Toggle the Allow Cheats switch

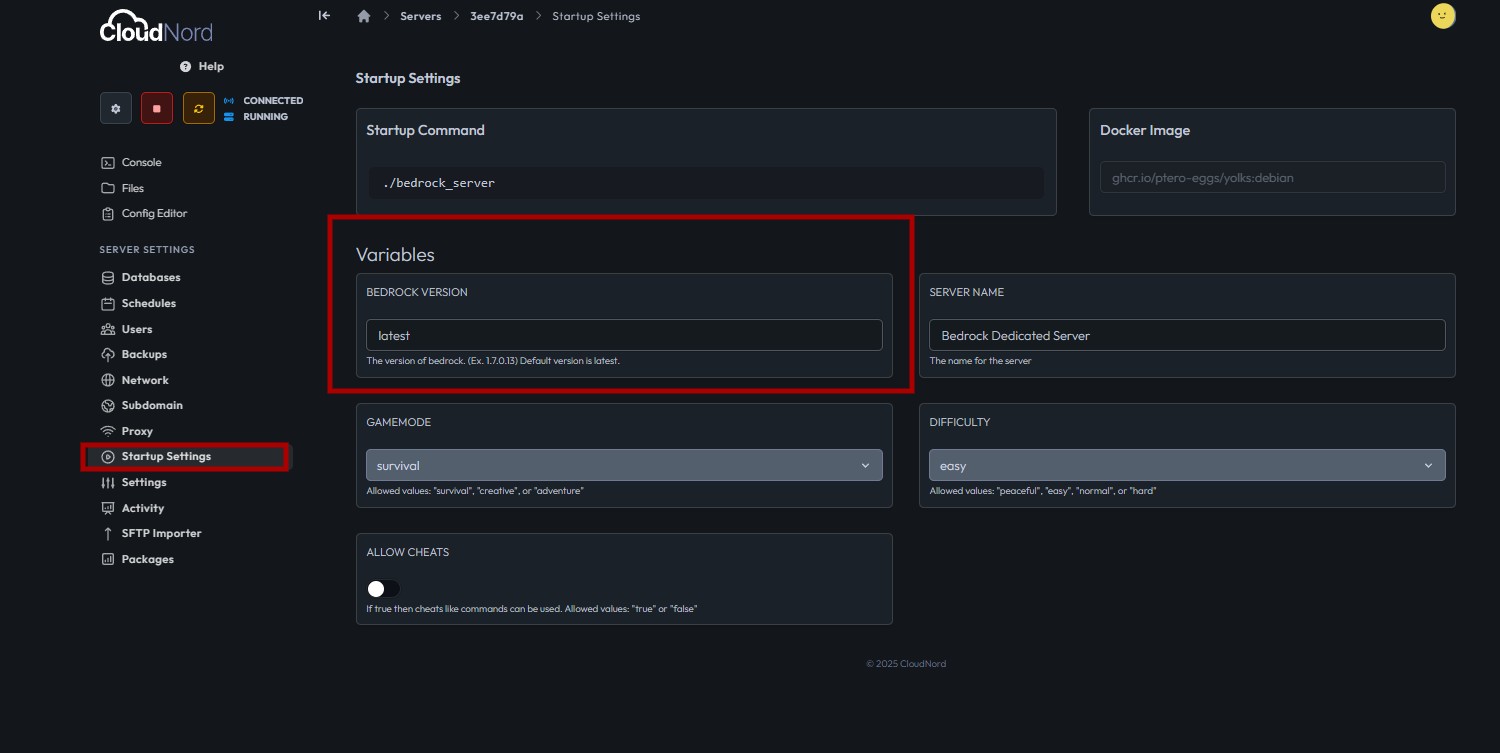point(383,589)
